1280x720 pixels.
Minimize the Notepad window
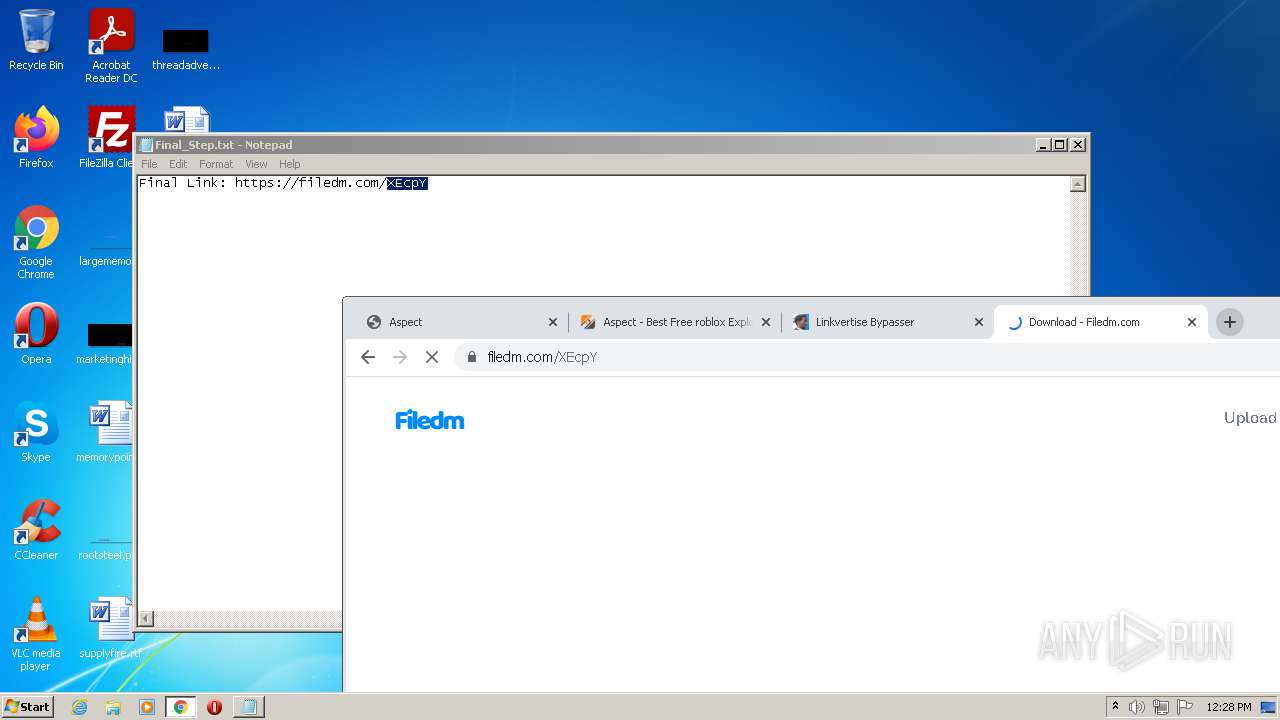1044,145
